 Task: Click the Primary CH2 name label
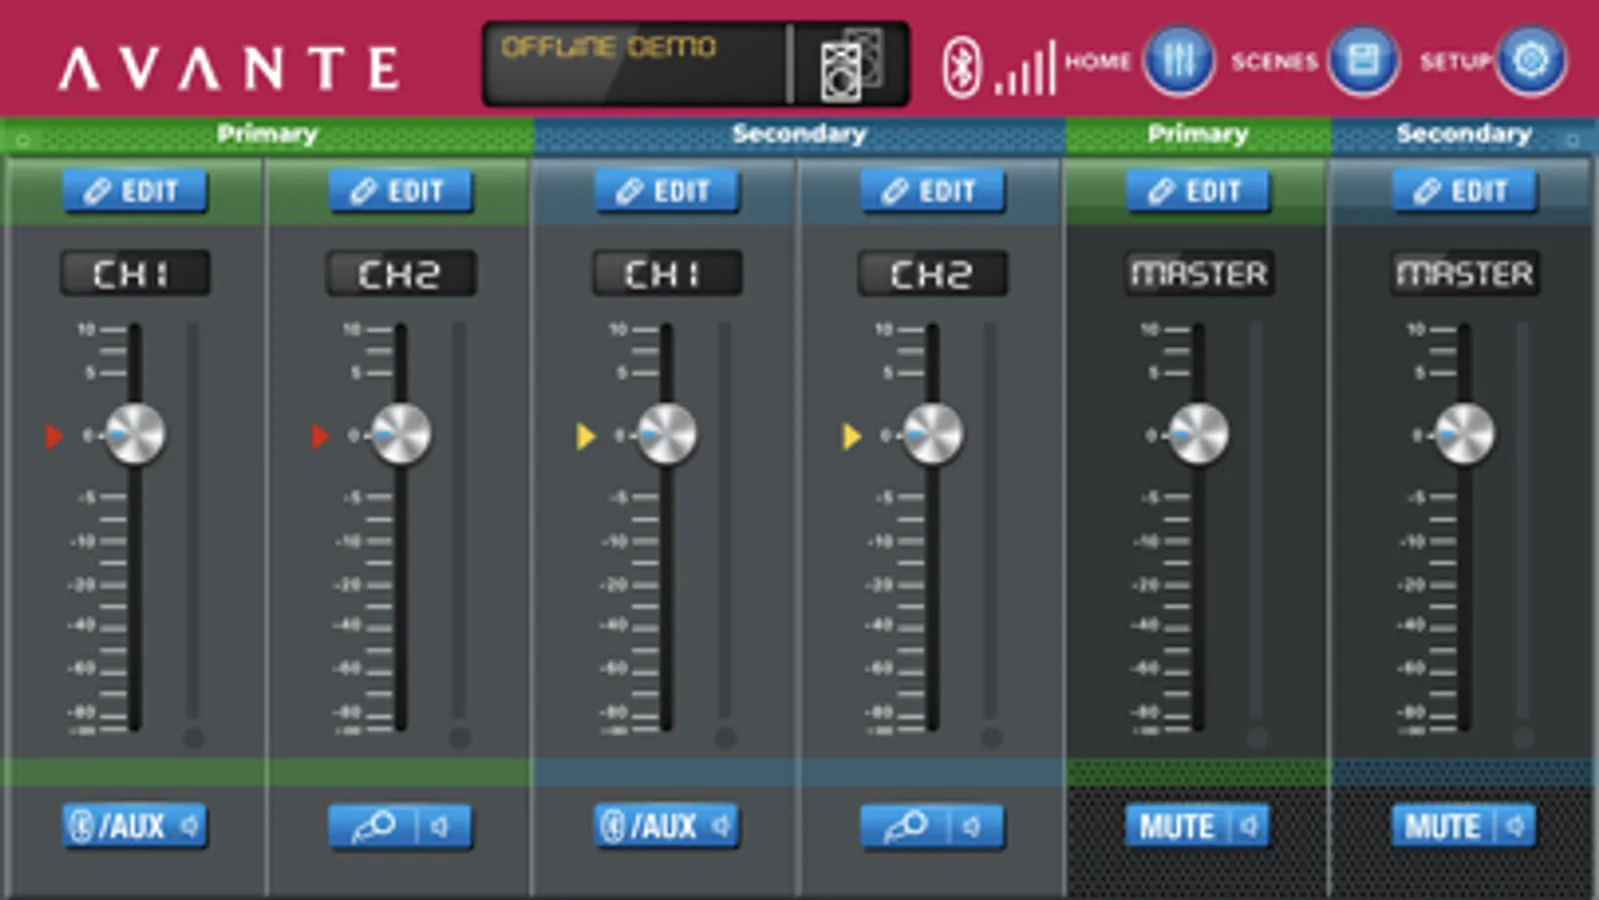(401, 273)
